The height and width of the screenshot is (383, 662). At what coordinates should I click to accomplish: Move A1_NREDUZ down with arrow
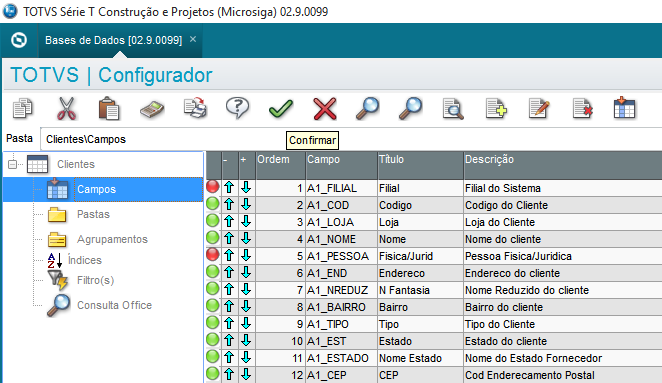[x=246, y=289]
